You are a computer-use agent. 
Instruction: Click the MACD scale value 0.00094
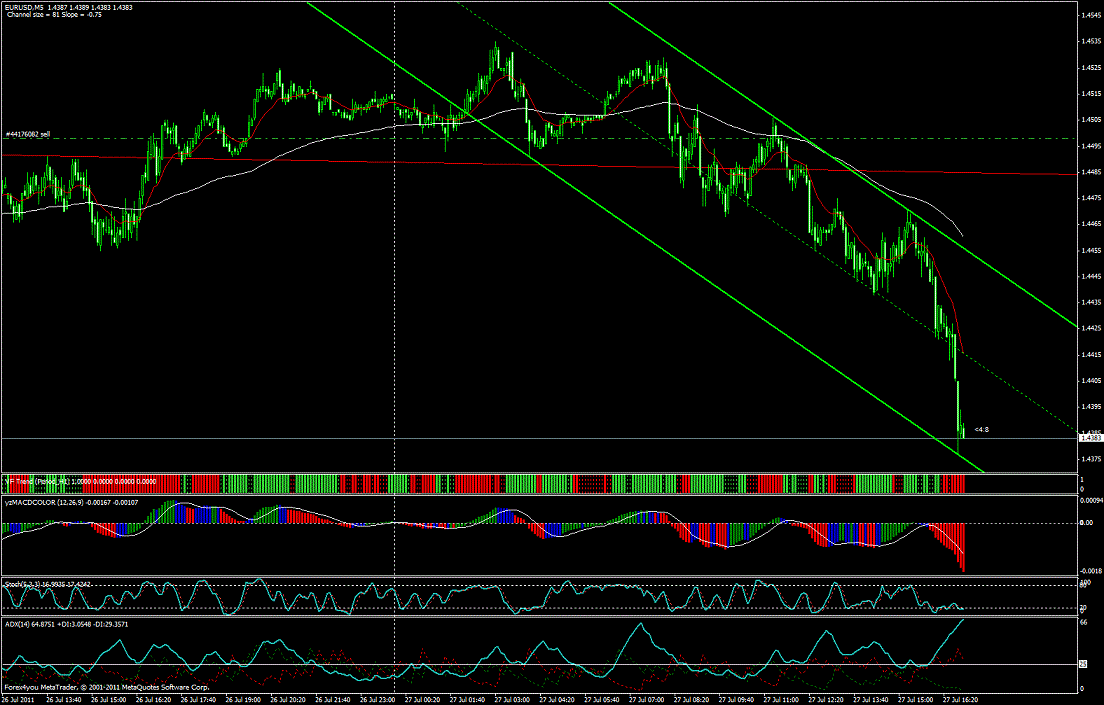(1091, 501)
